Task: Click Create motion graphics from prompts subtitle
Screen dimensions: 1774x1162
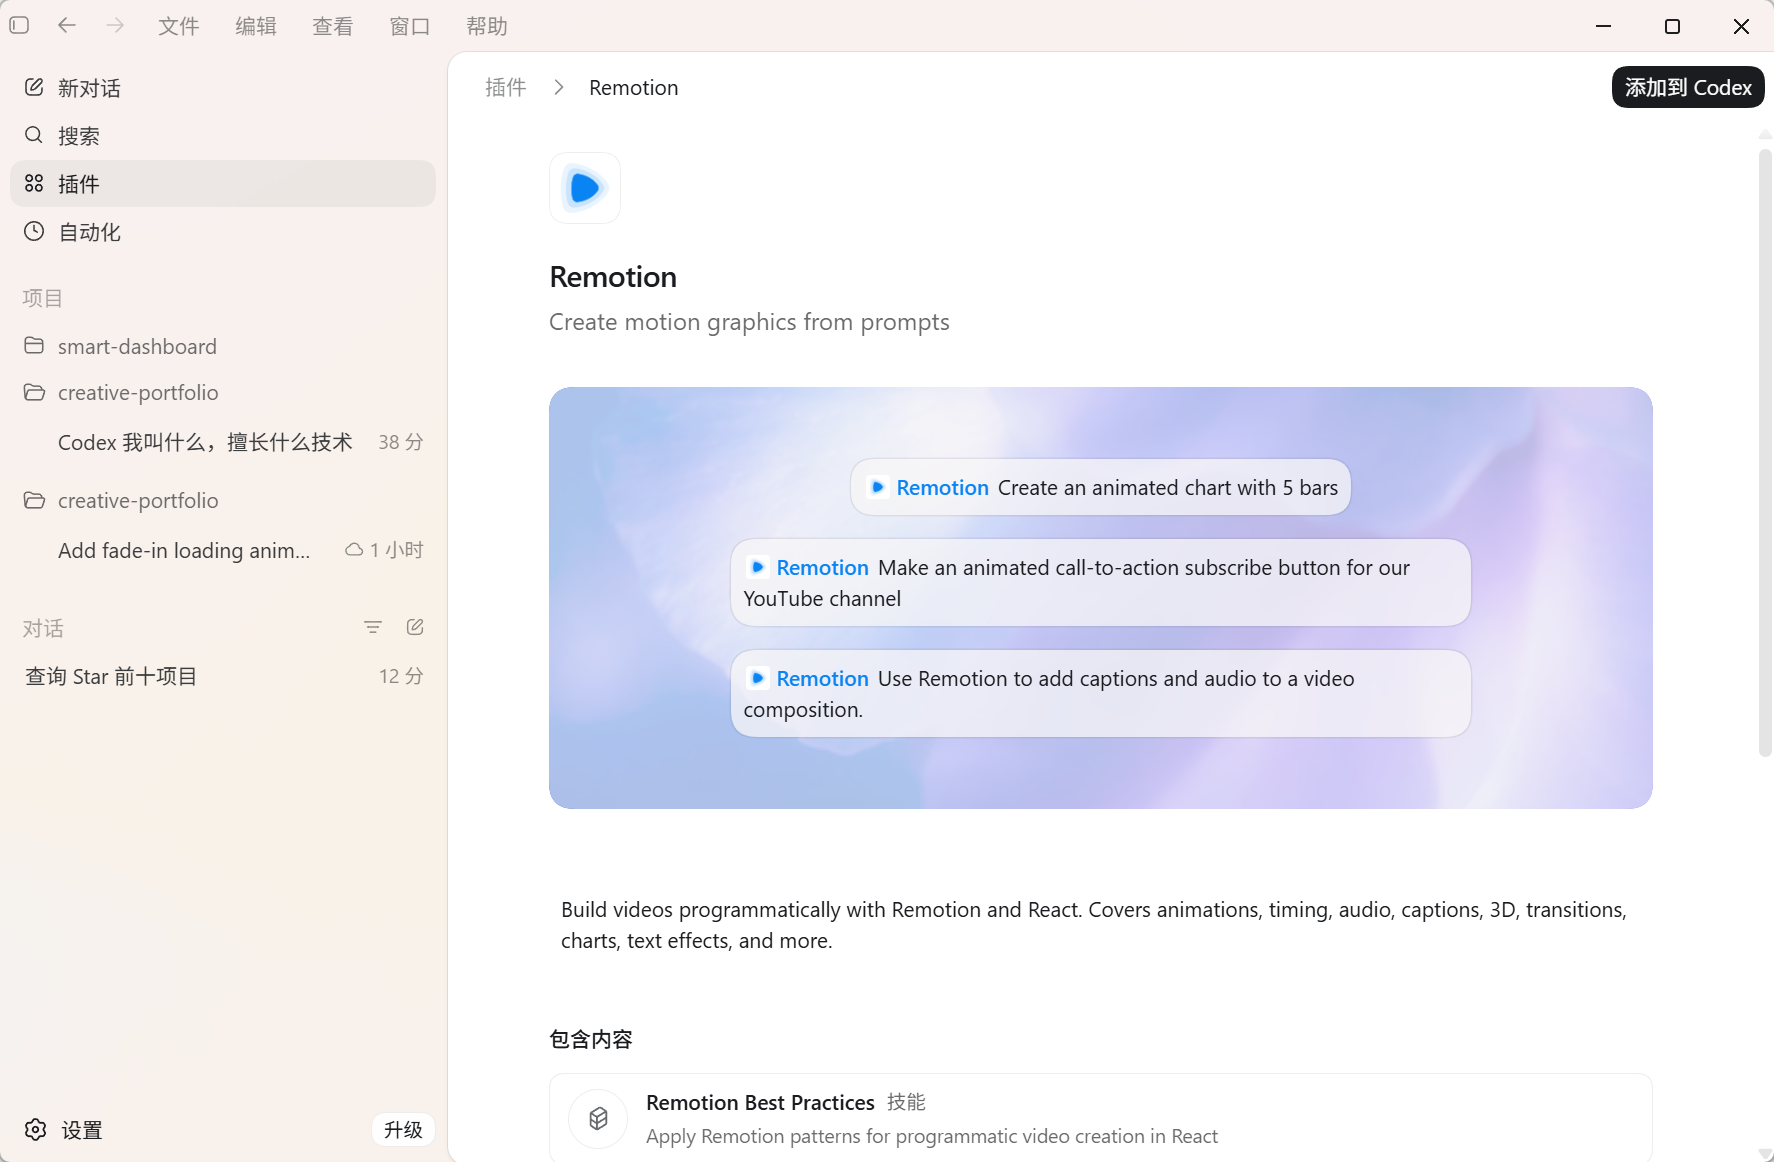Action: point(749,322)
